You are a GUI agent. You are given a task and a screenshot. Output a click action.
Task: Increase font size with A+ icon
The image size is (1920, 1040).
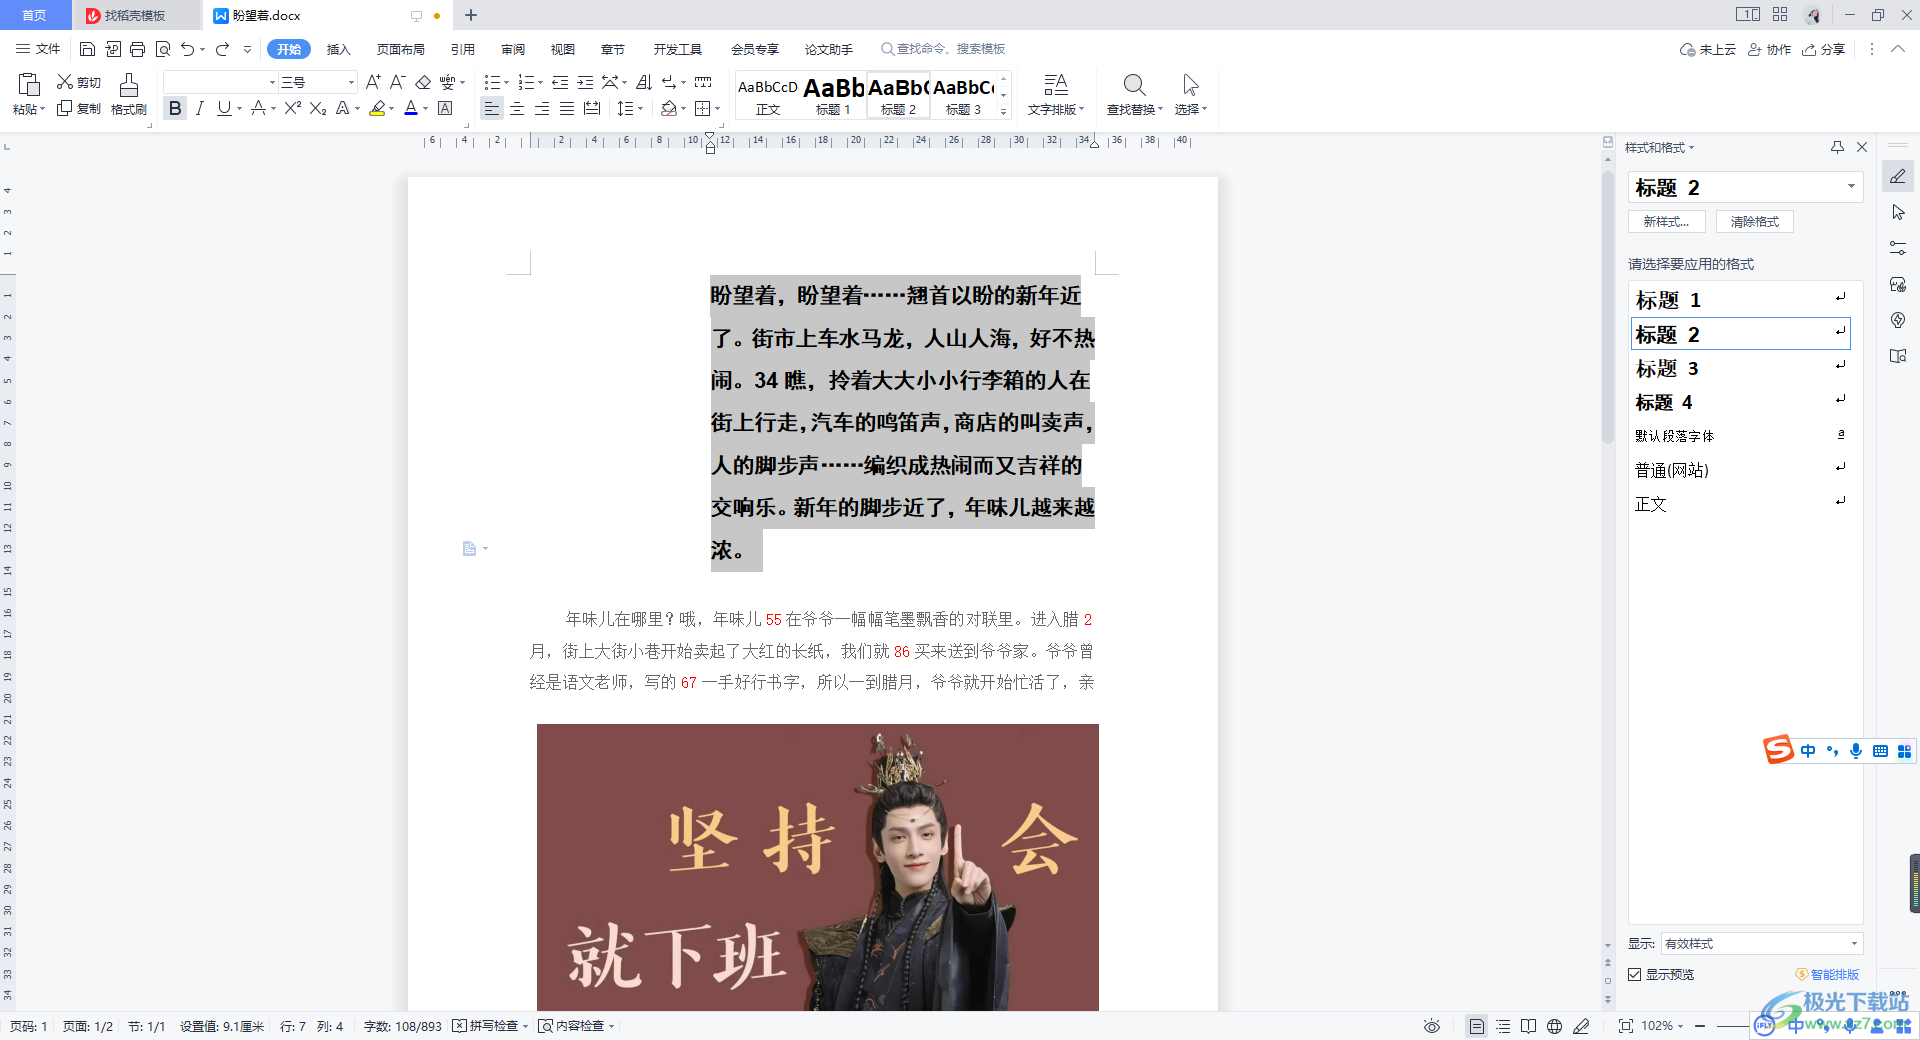tap(373, 82)
